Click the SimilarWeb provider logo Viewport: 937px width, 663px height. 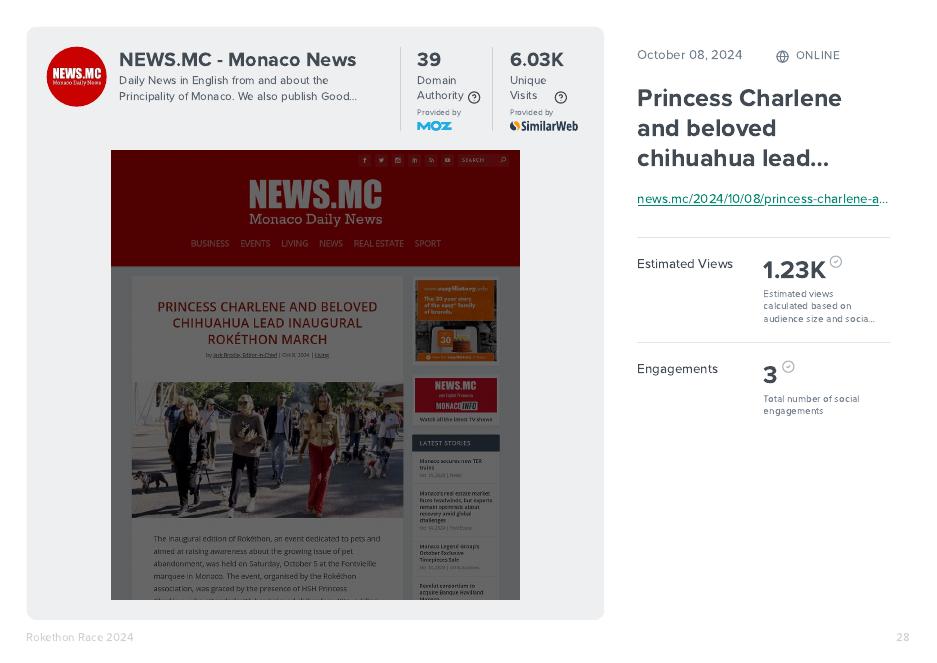tap(544, 126)
